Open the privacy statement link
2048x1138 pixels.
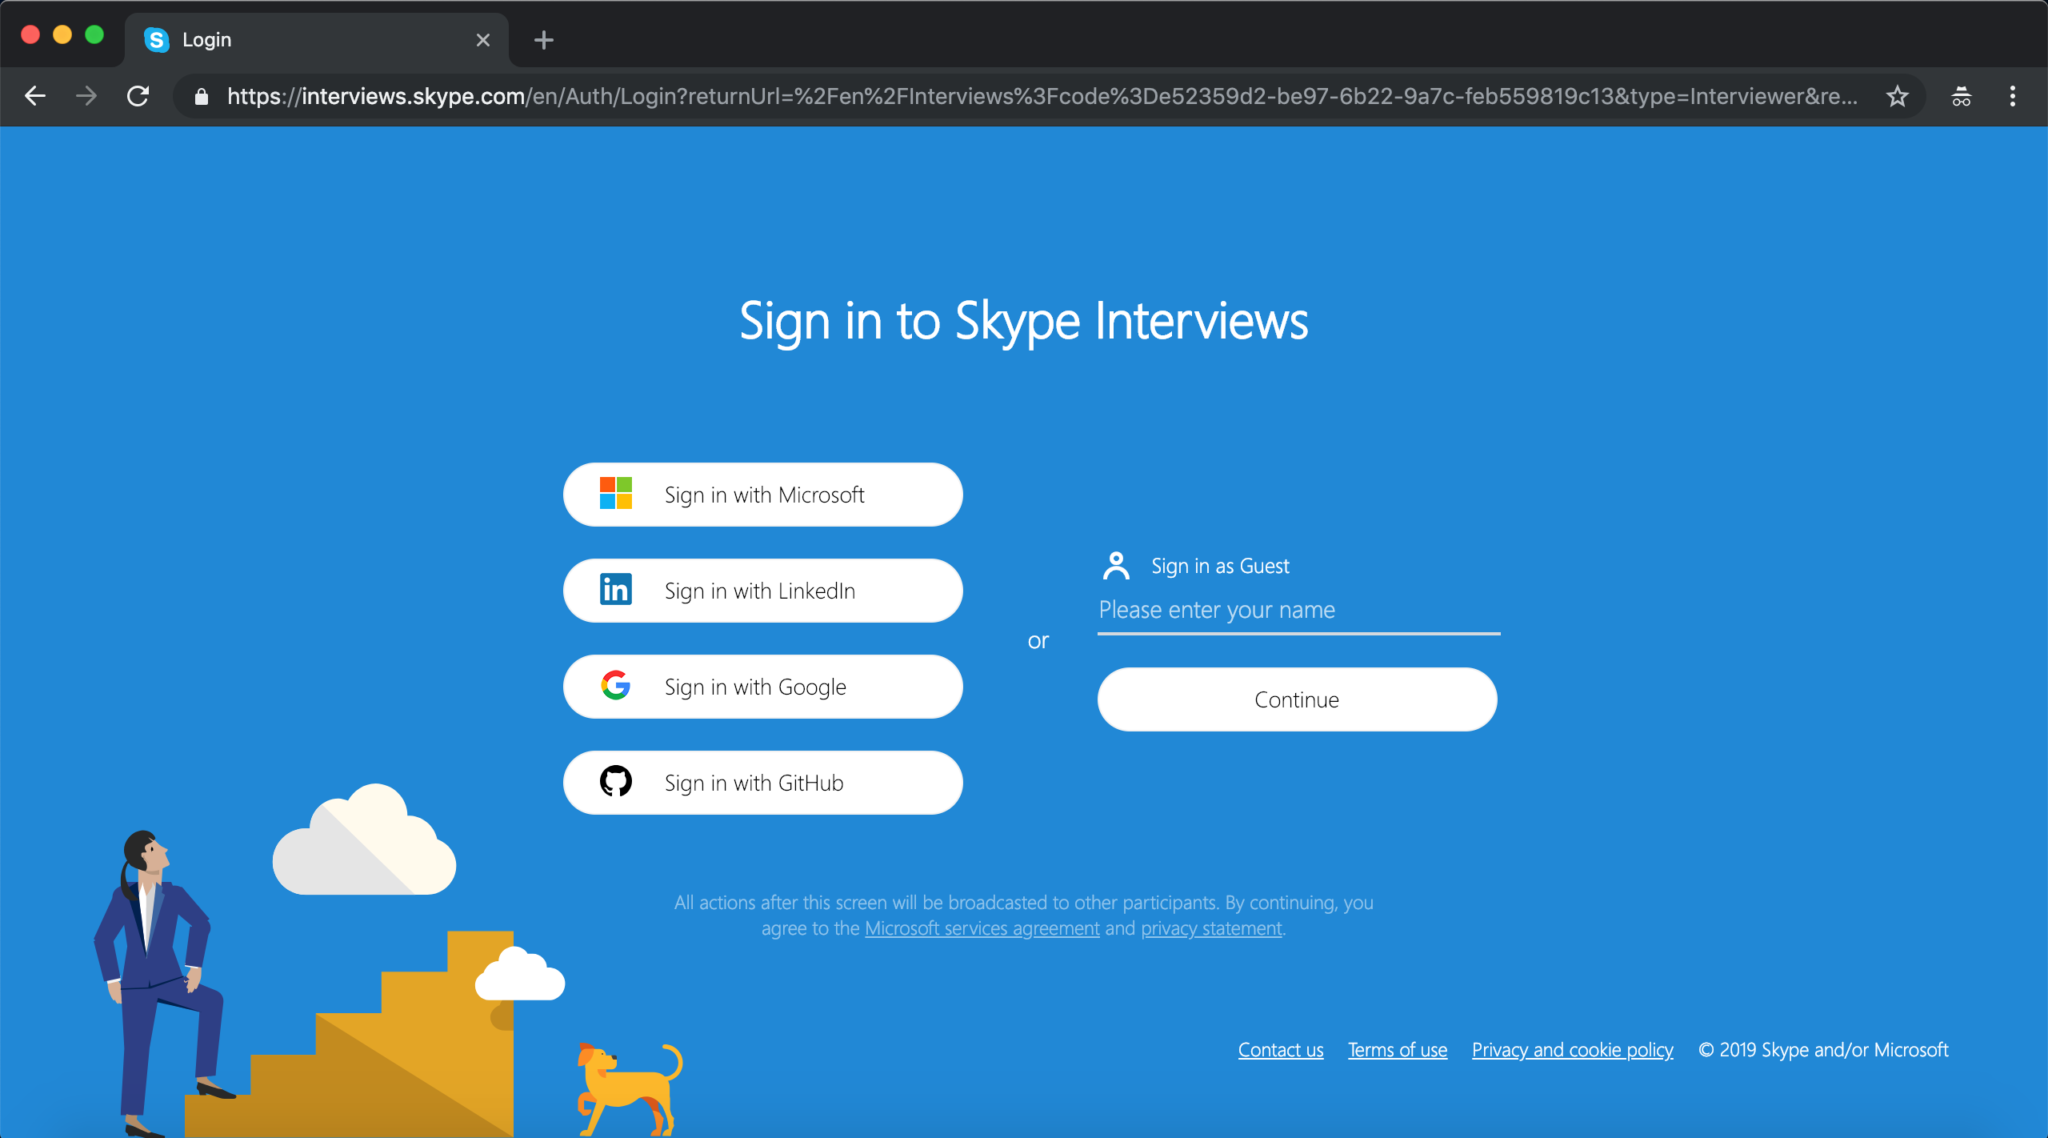point(1211,928)
